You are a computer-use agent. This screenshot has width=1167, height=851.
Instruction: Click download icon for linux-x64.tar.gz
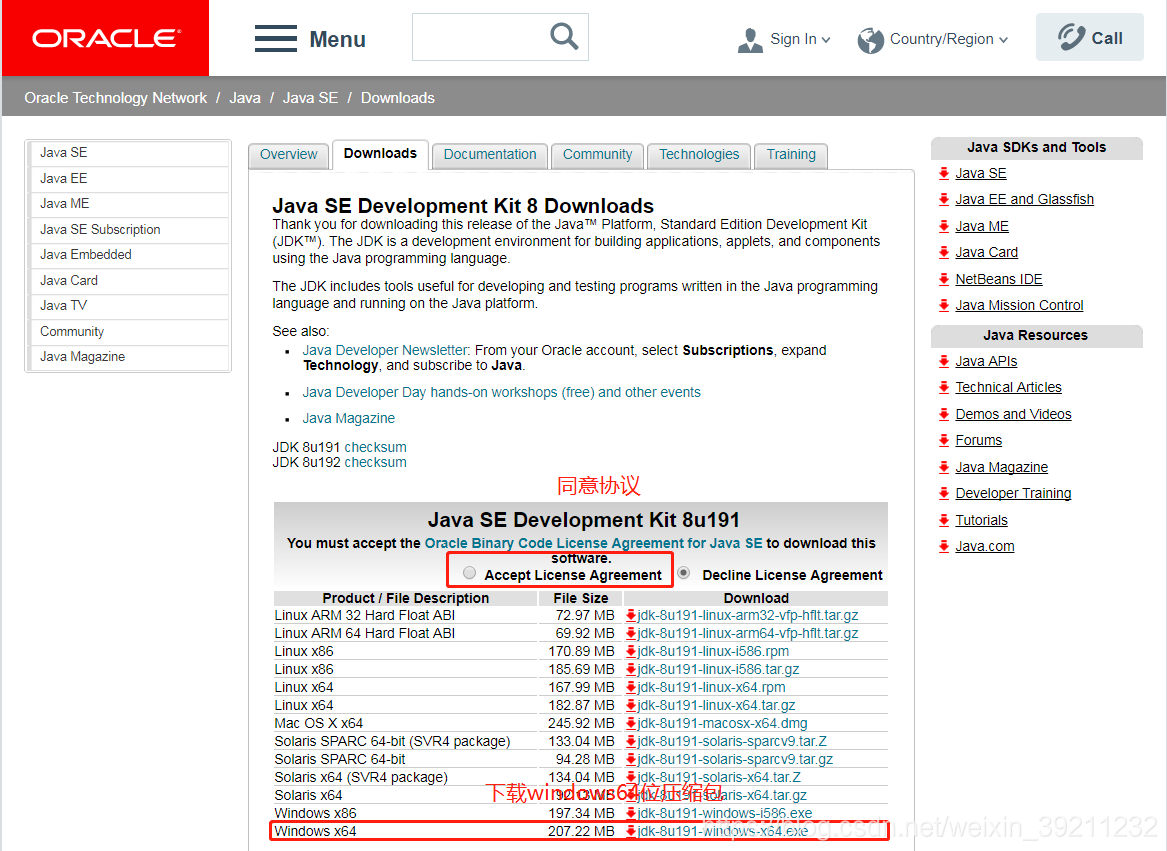click(x=631, y=705)
